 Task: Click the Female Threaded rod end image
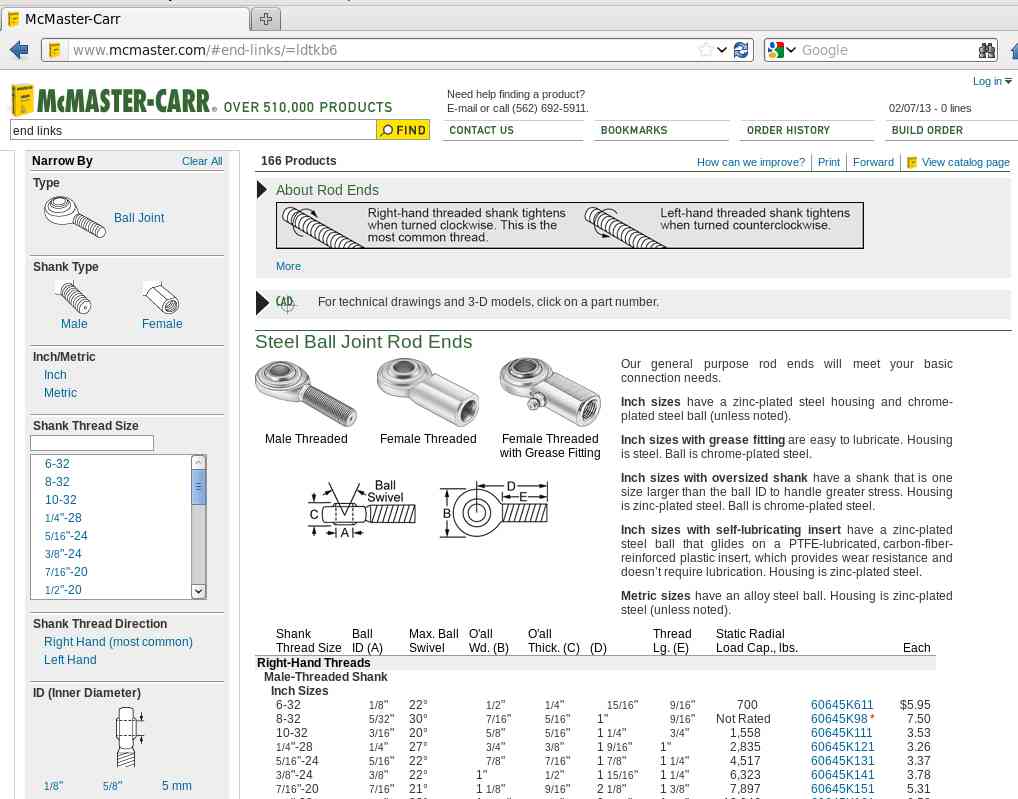click(428, 393)
